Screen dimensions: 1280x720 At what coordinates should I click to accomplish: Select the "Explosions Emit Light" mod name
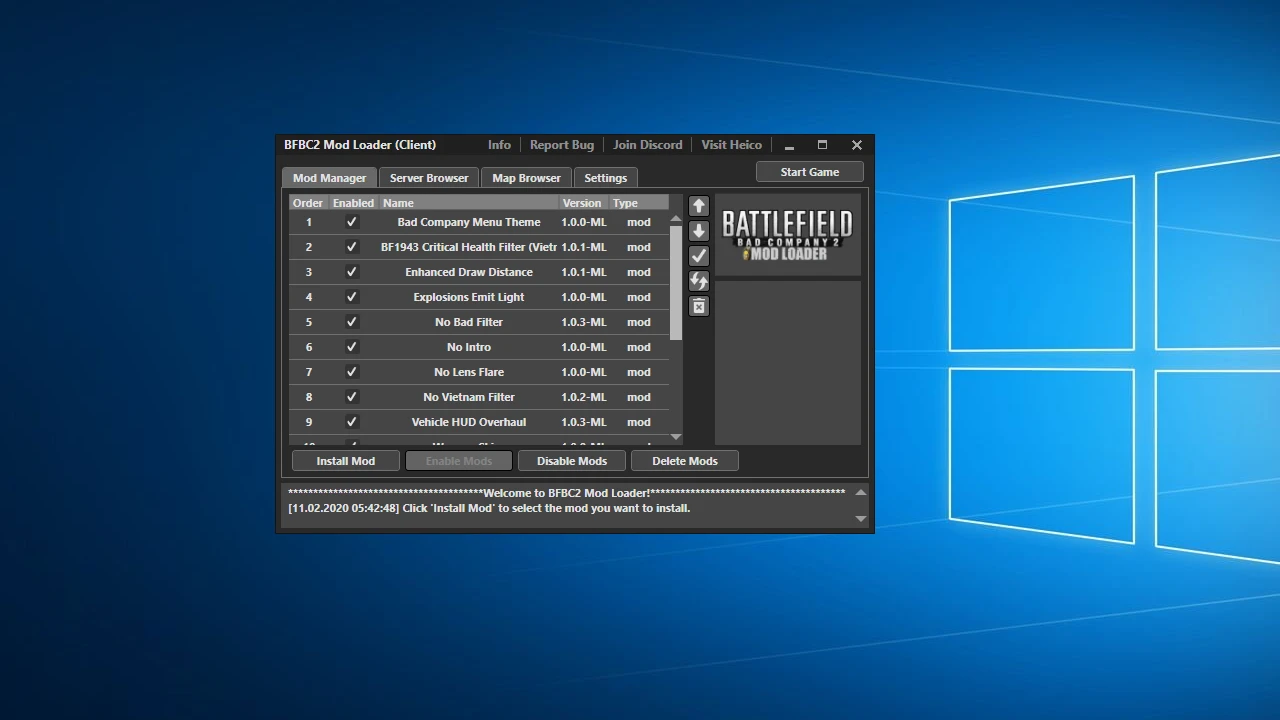click(469, 297)
